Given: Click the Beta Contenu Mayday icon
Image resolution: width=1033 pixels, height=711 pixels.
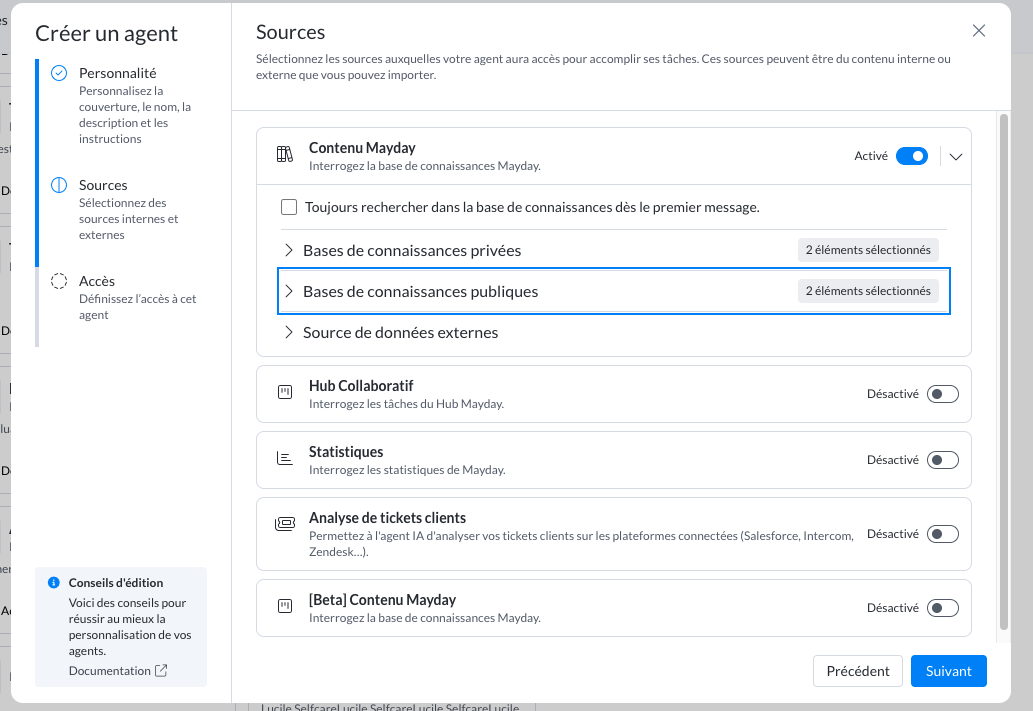Looking at the screenshot, I should click(285, 607).
